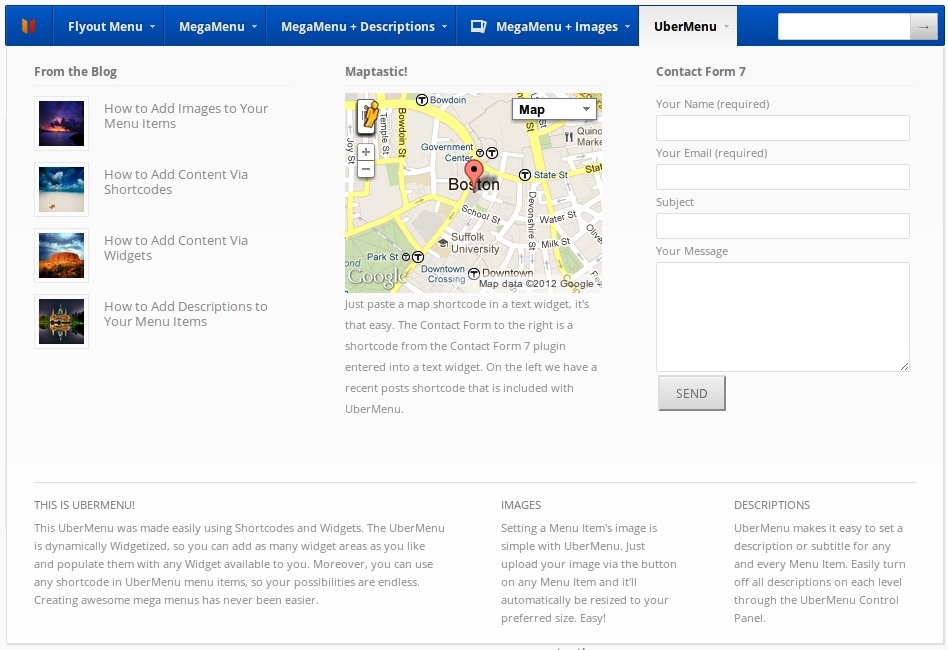
Task: Open 'How to Add Descriptions to Your Menu Items'
Action: [x=185, y=313]
